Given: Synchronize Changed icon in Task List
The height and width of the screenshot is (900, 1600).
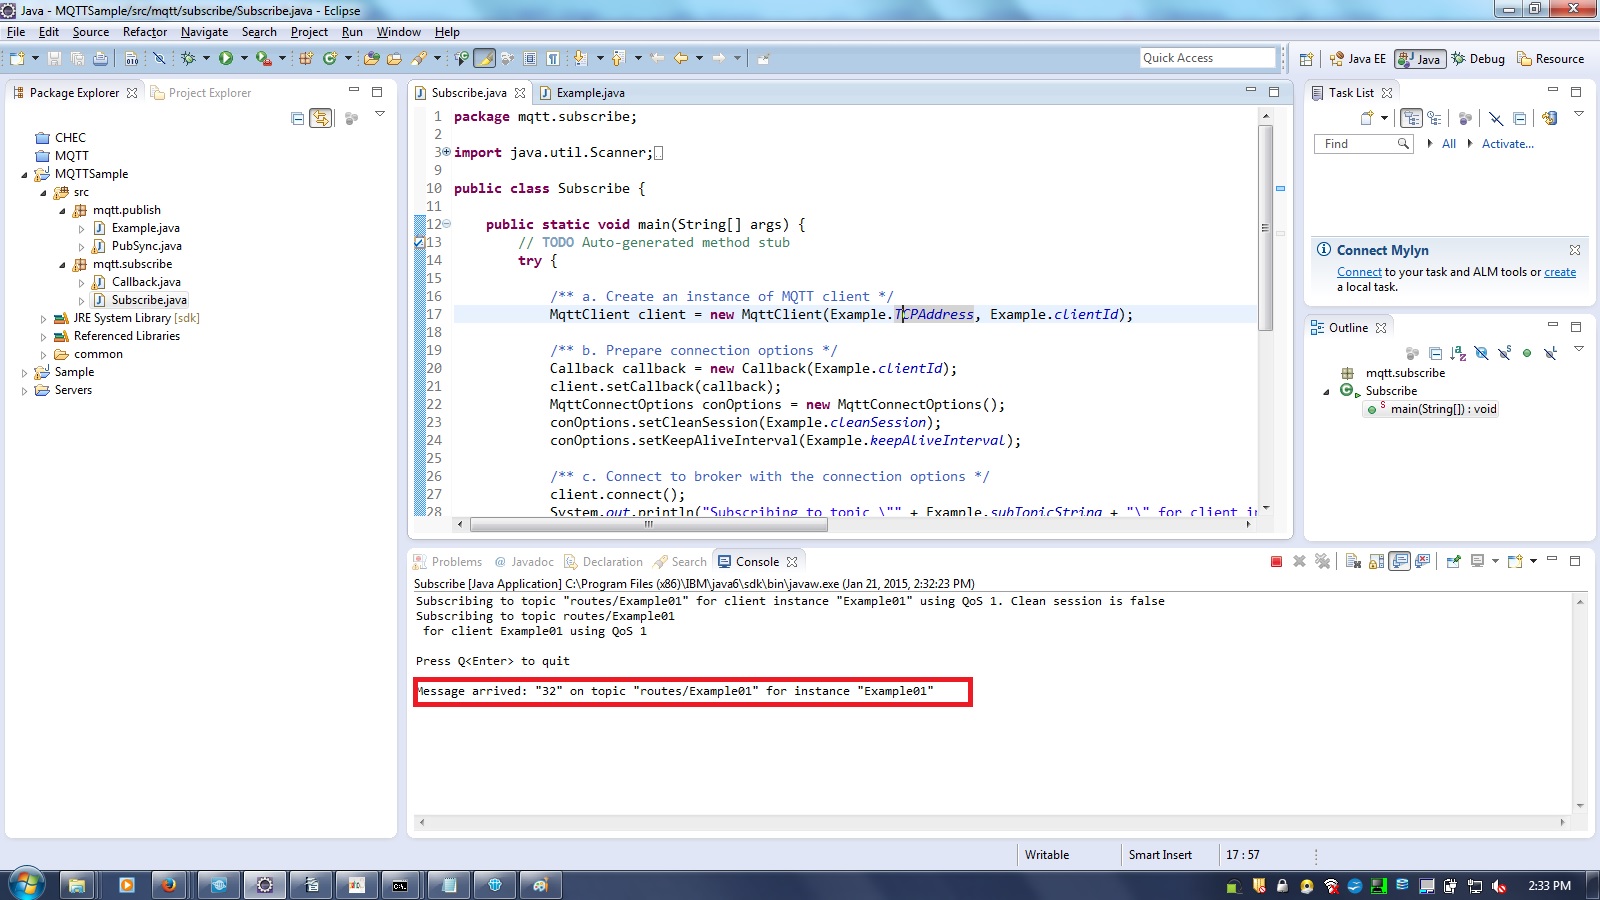Looking at the screenshot, I should coord(1549,119).
